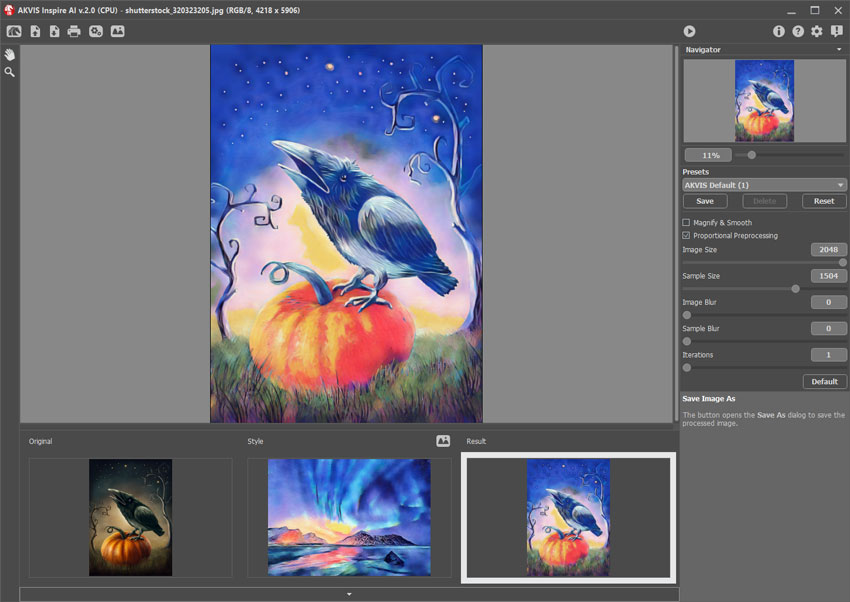Uncheck Proportional Preprocessing checkbox
850x602 pixels.
(x=686, y=236)
